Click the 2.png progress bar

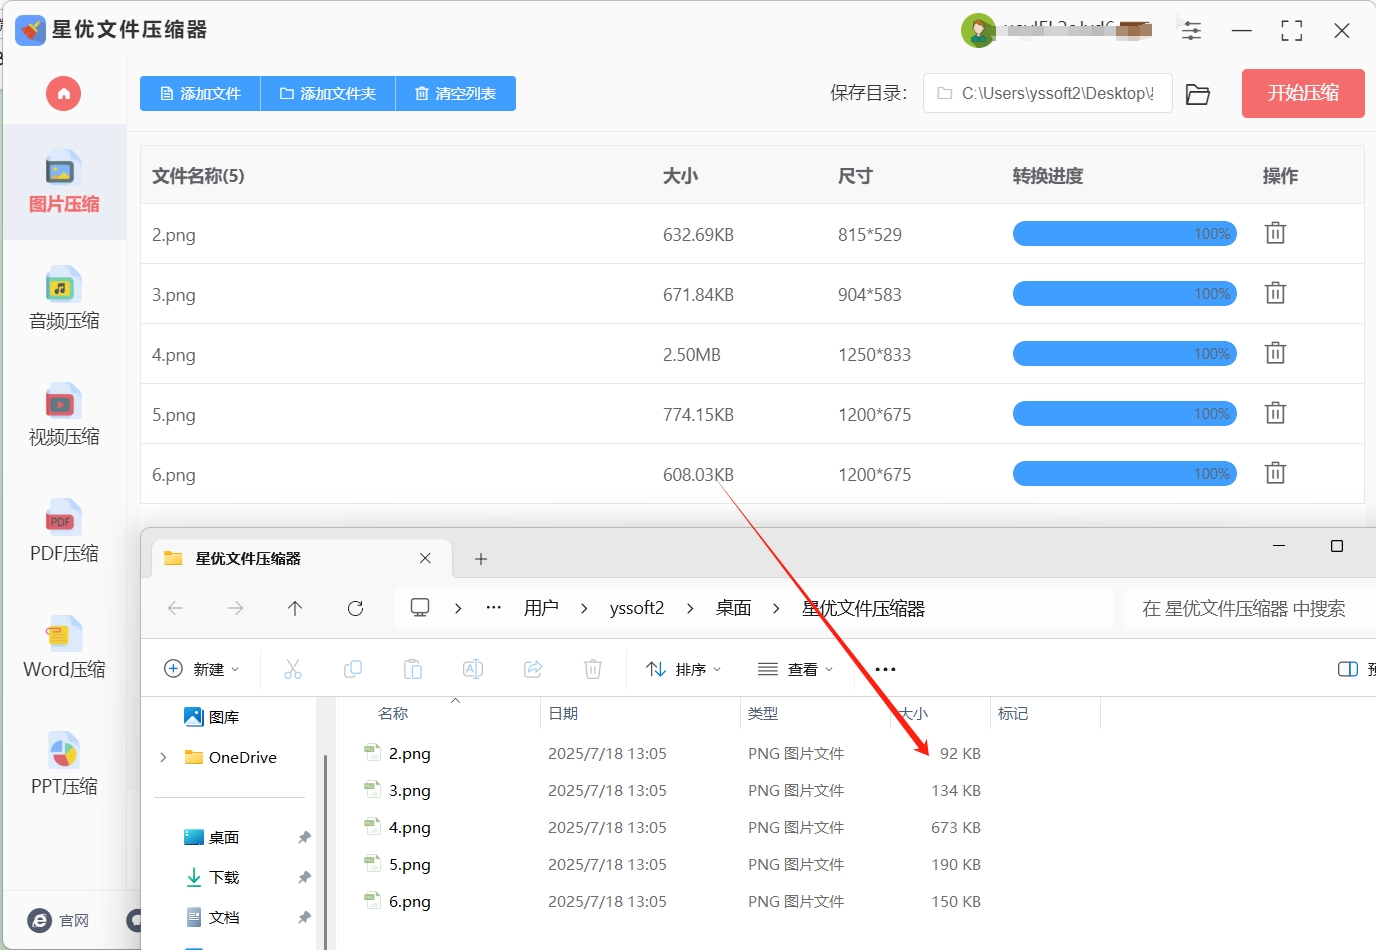pyautogui.click(x=1125, y=234)
